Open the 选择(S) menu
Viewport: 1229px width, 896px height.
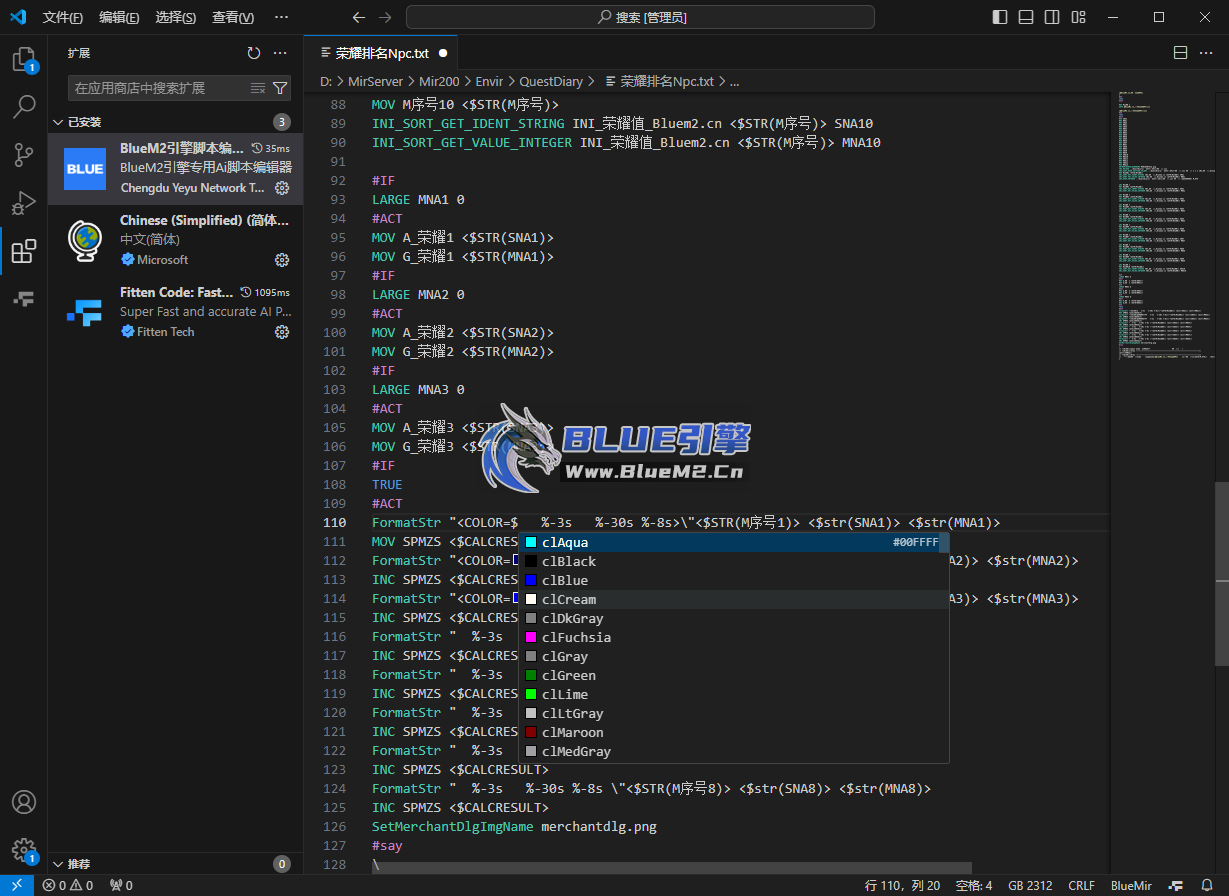pyautogui.click(x=176, y=17)
